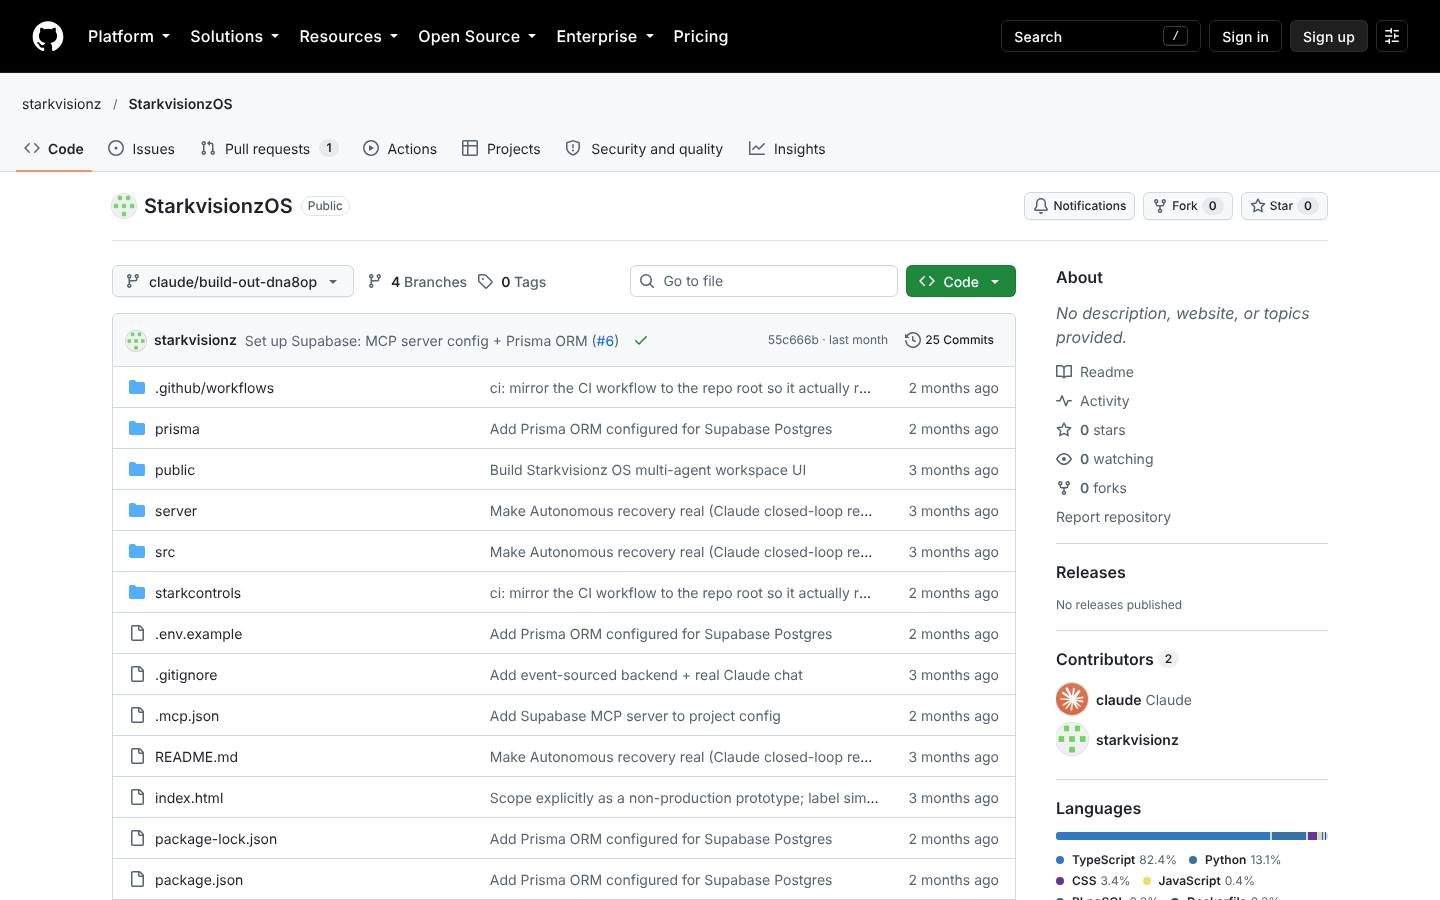Click the file icon next to .mcp.json
Screen dimensions: 1440x900
(137, 716)
